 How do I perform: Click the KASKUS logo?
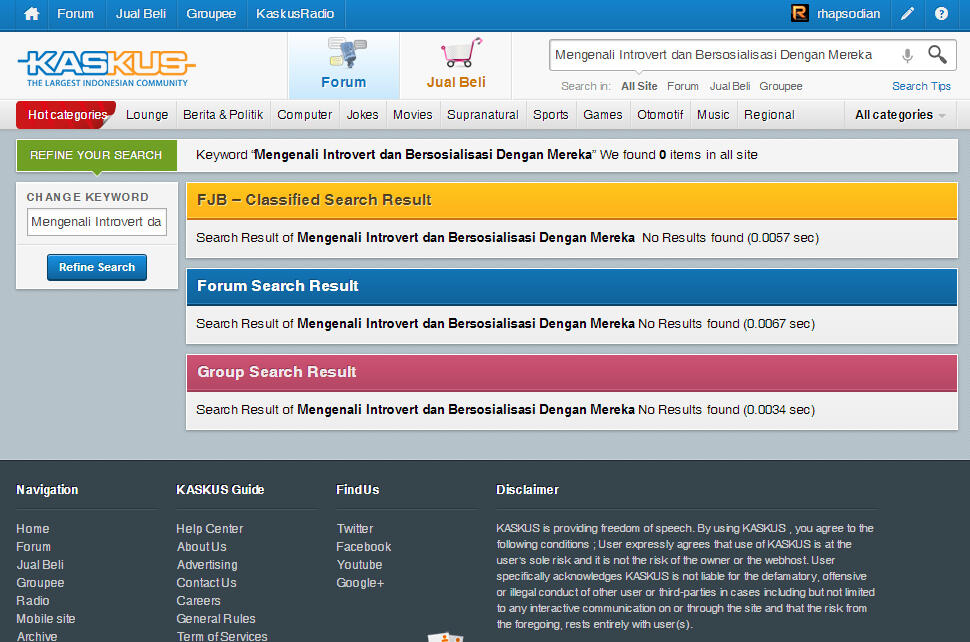(x=106, y=66)
